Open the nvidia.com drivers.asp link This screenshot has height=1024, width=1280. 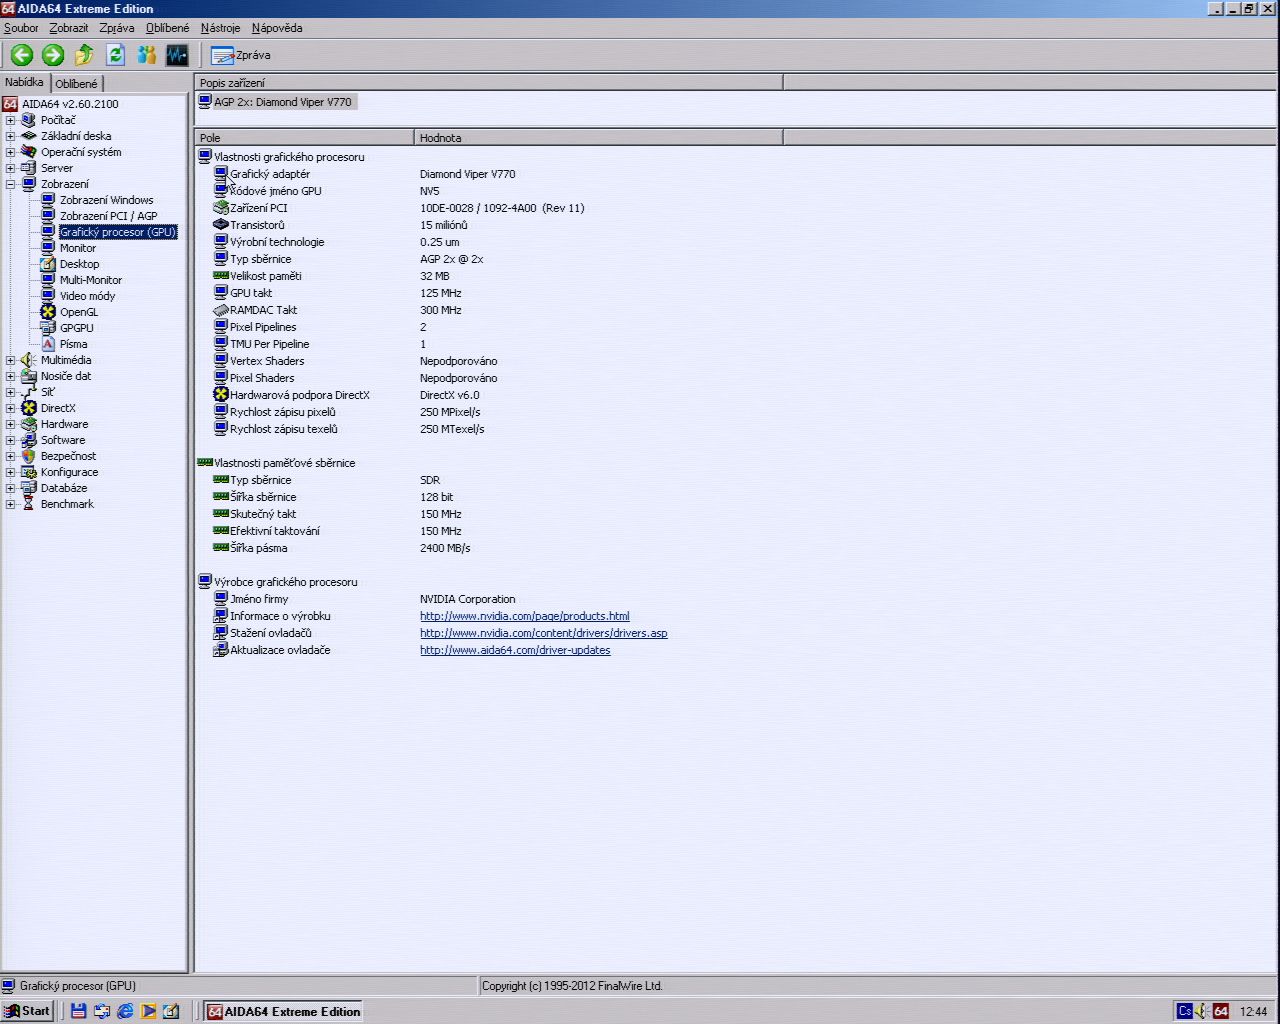544,633
